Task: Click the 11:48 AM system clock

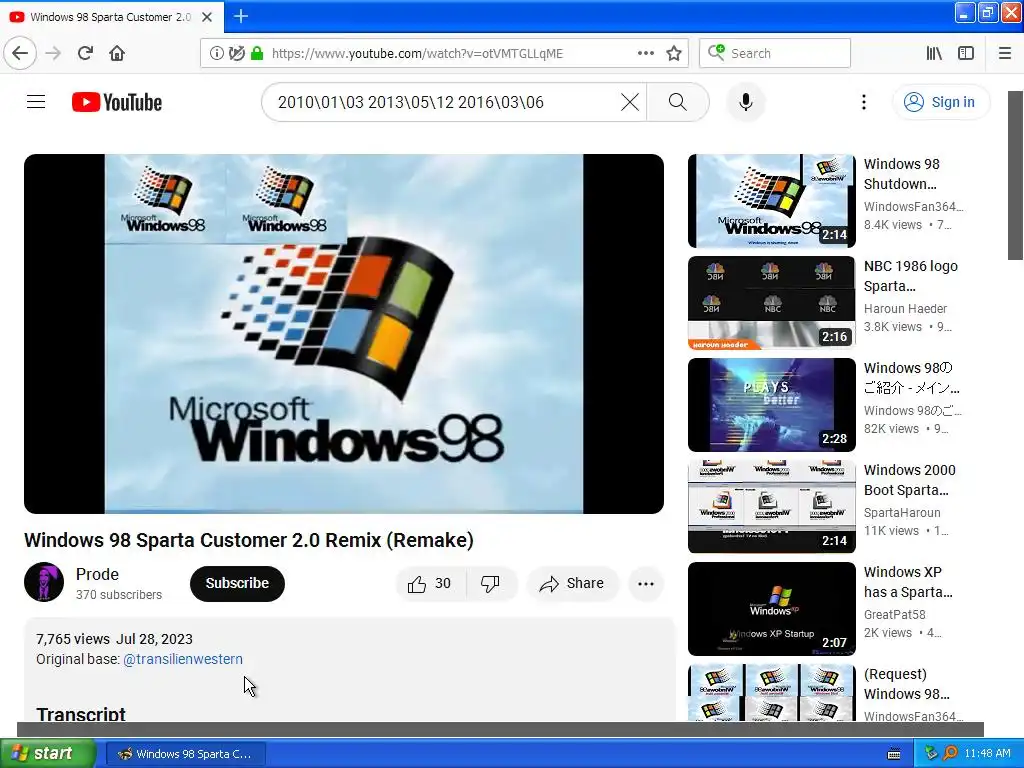Action: pos(987,754)
